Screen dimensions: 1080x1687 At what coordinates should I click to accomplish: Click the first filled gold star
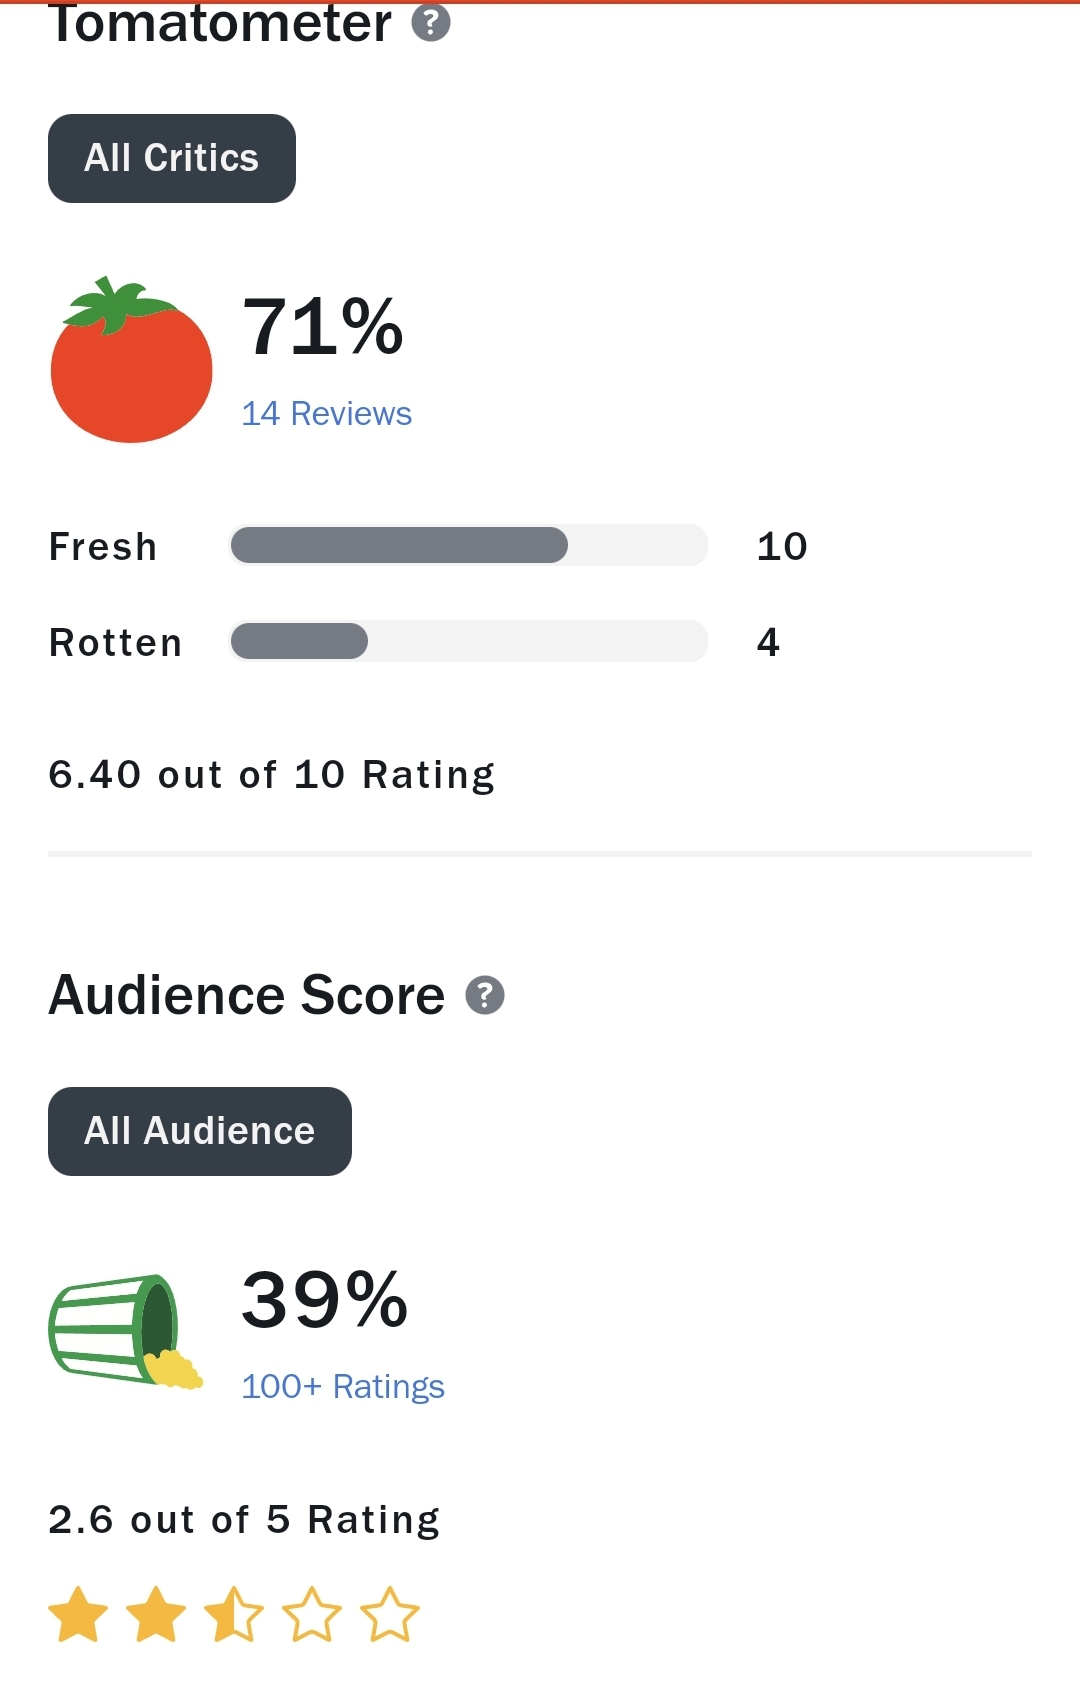click(78, 1614)
